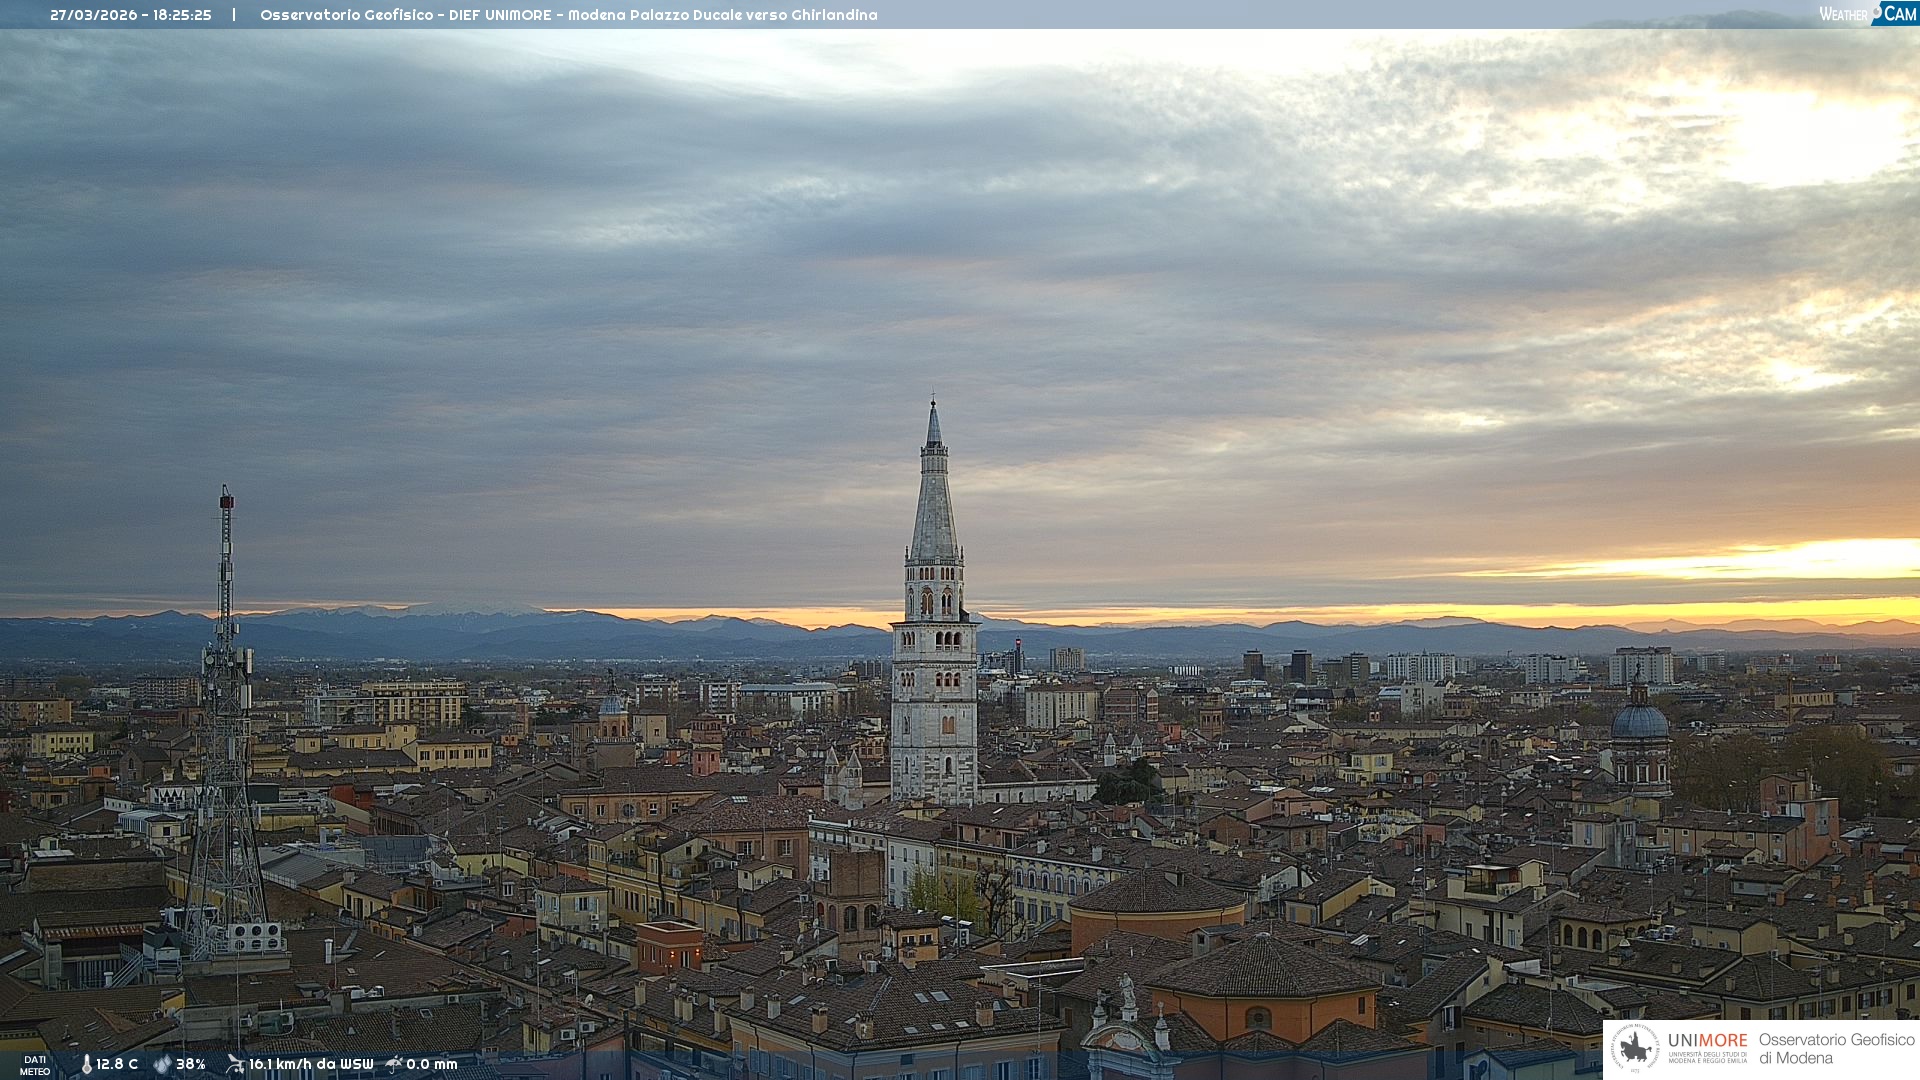Click the wind anemometer icon

(x=235, y=1064)
